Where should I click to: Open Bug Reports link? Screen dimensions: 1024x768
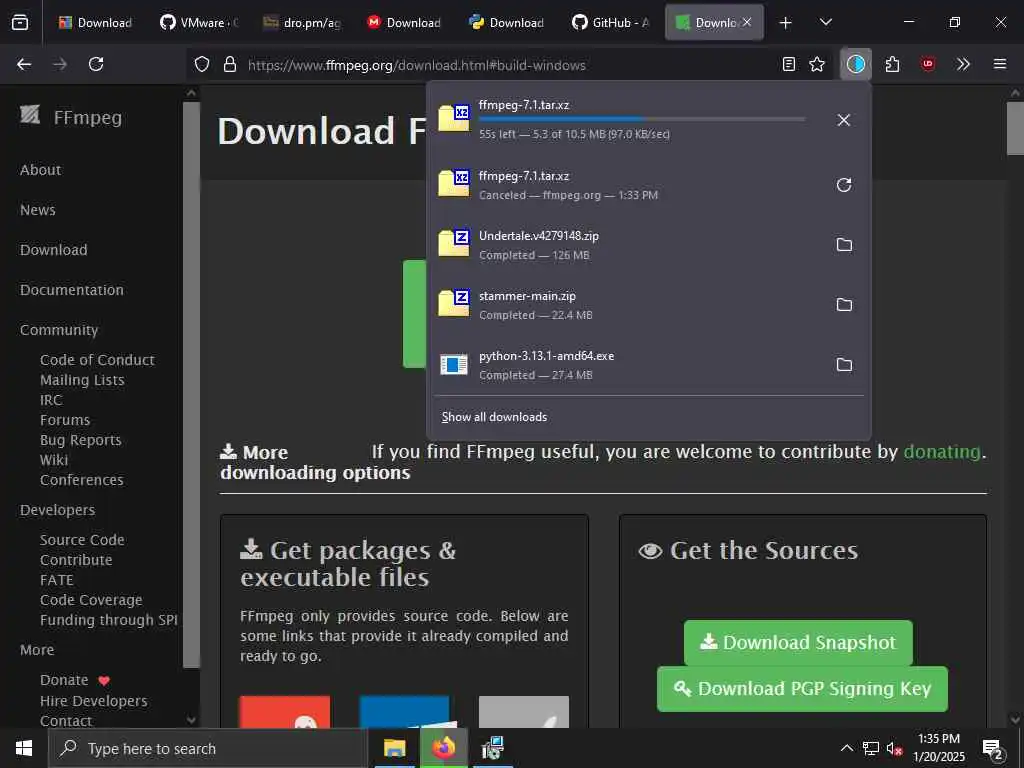(x=81, y=440)
